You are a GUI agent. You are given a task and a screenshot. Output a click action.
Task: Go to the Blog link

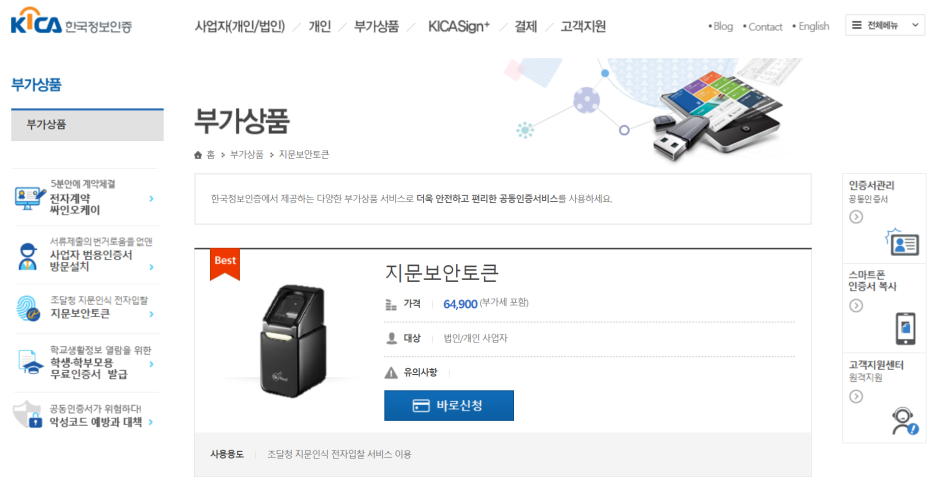point(721,26)
